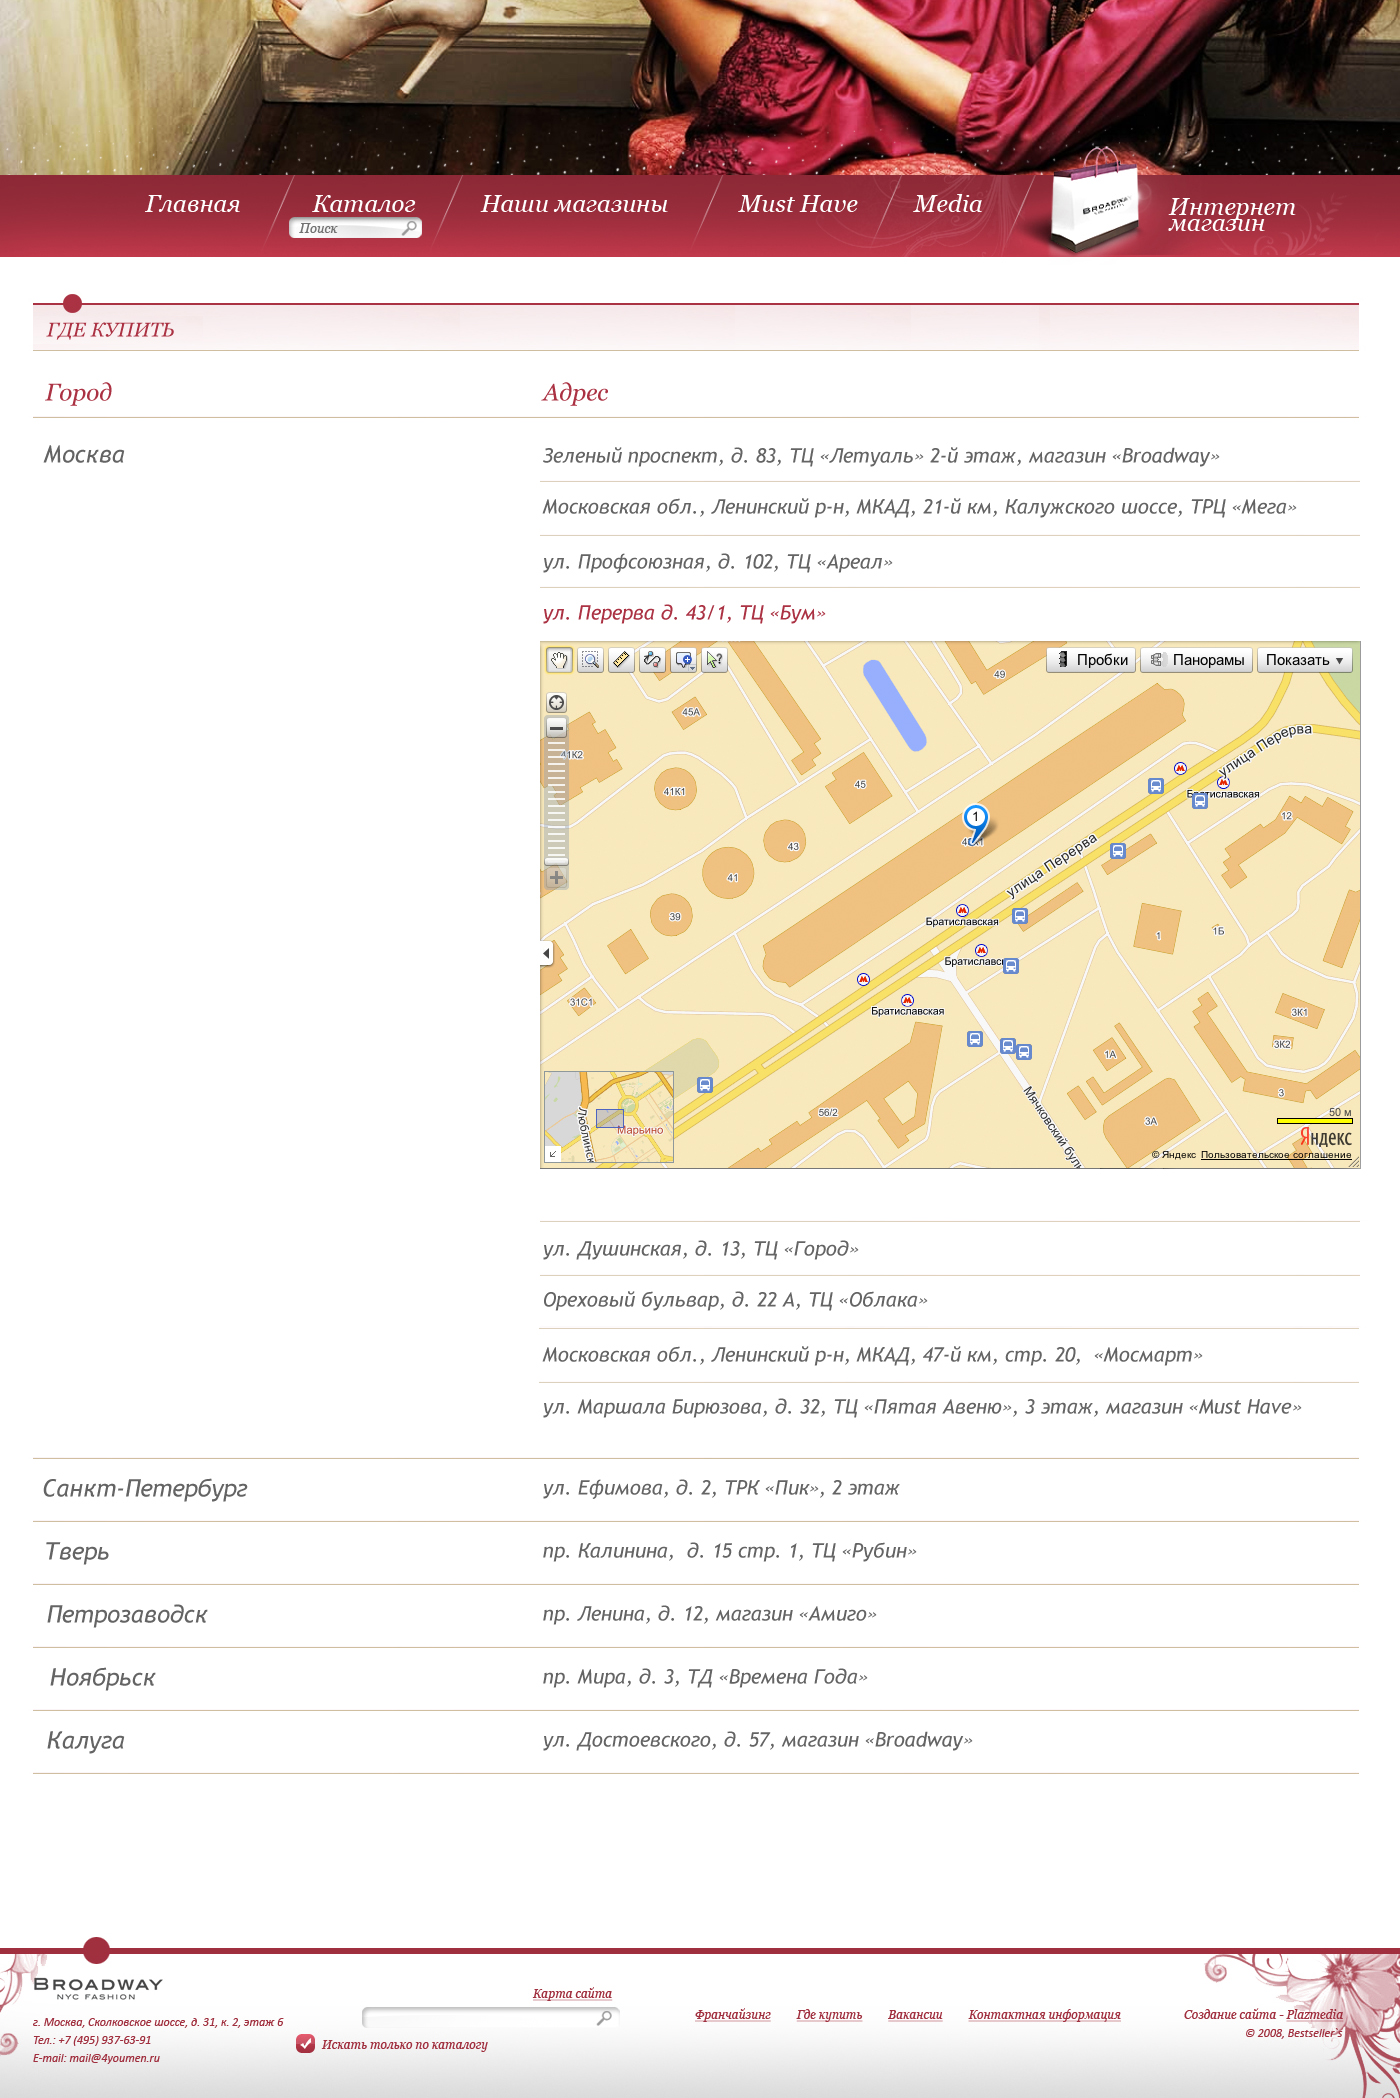Open the Где купить footer link

pos(829,2014)
